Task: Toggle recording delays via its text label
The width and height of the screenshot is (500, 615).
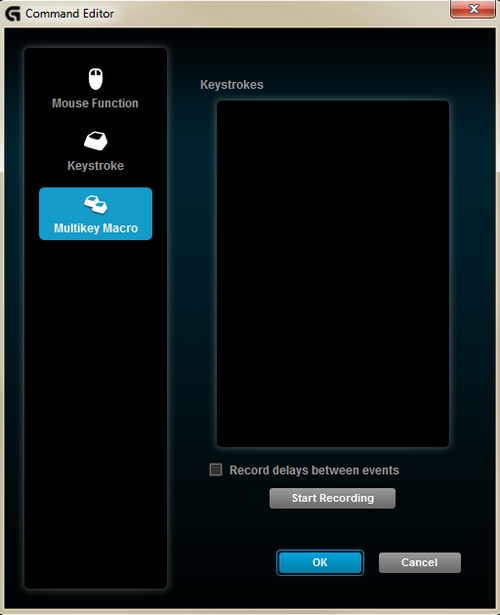Action: click(314, 470)
